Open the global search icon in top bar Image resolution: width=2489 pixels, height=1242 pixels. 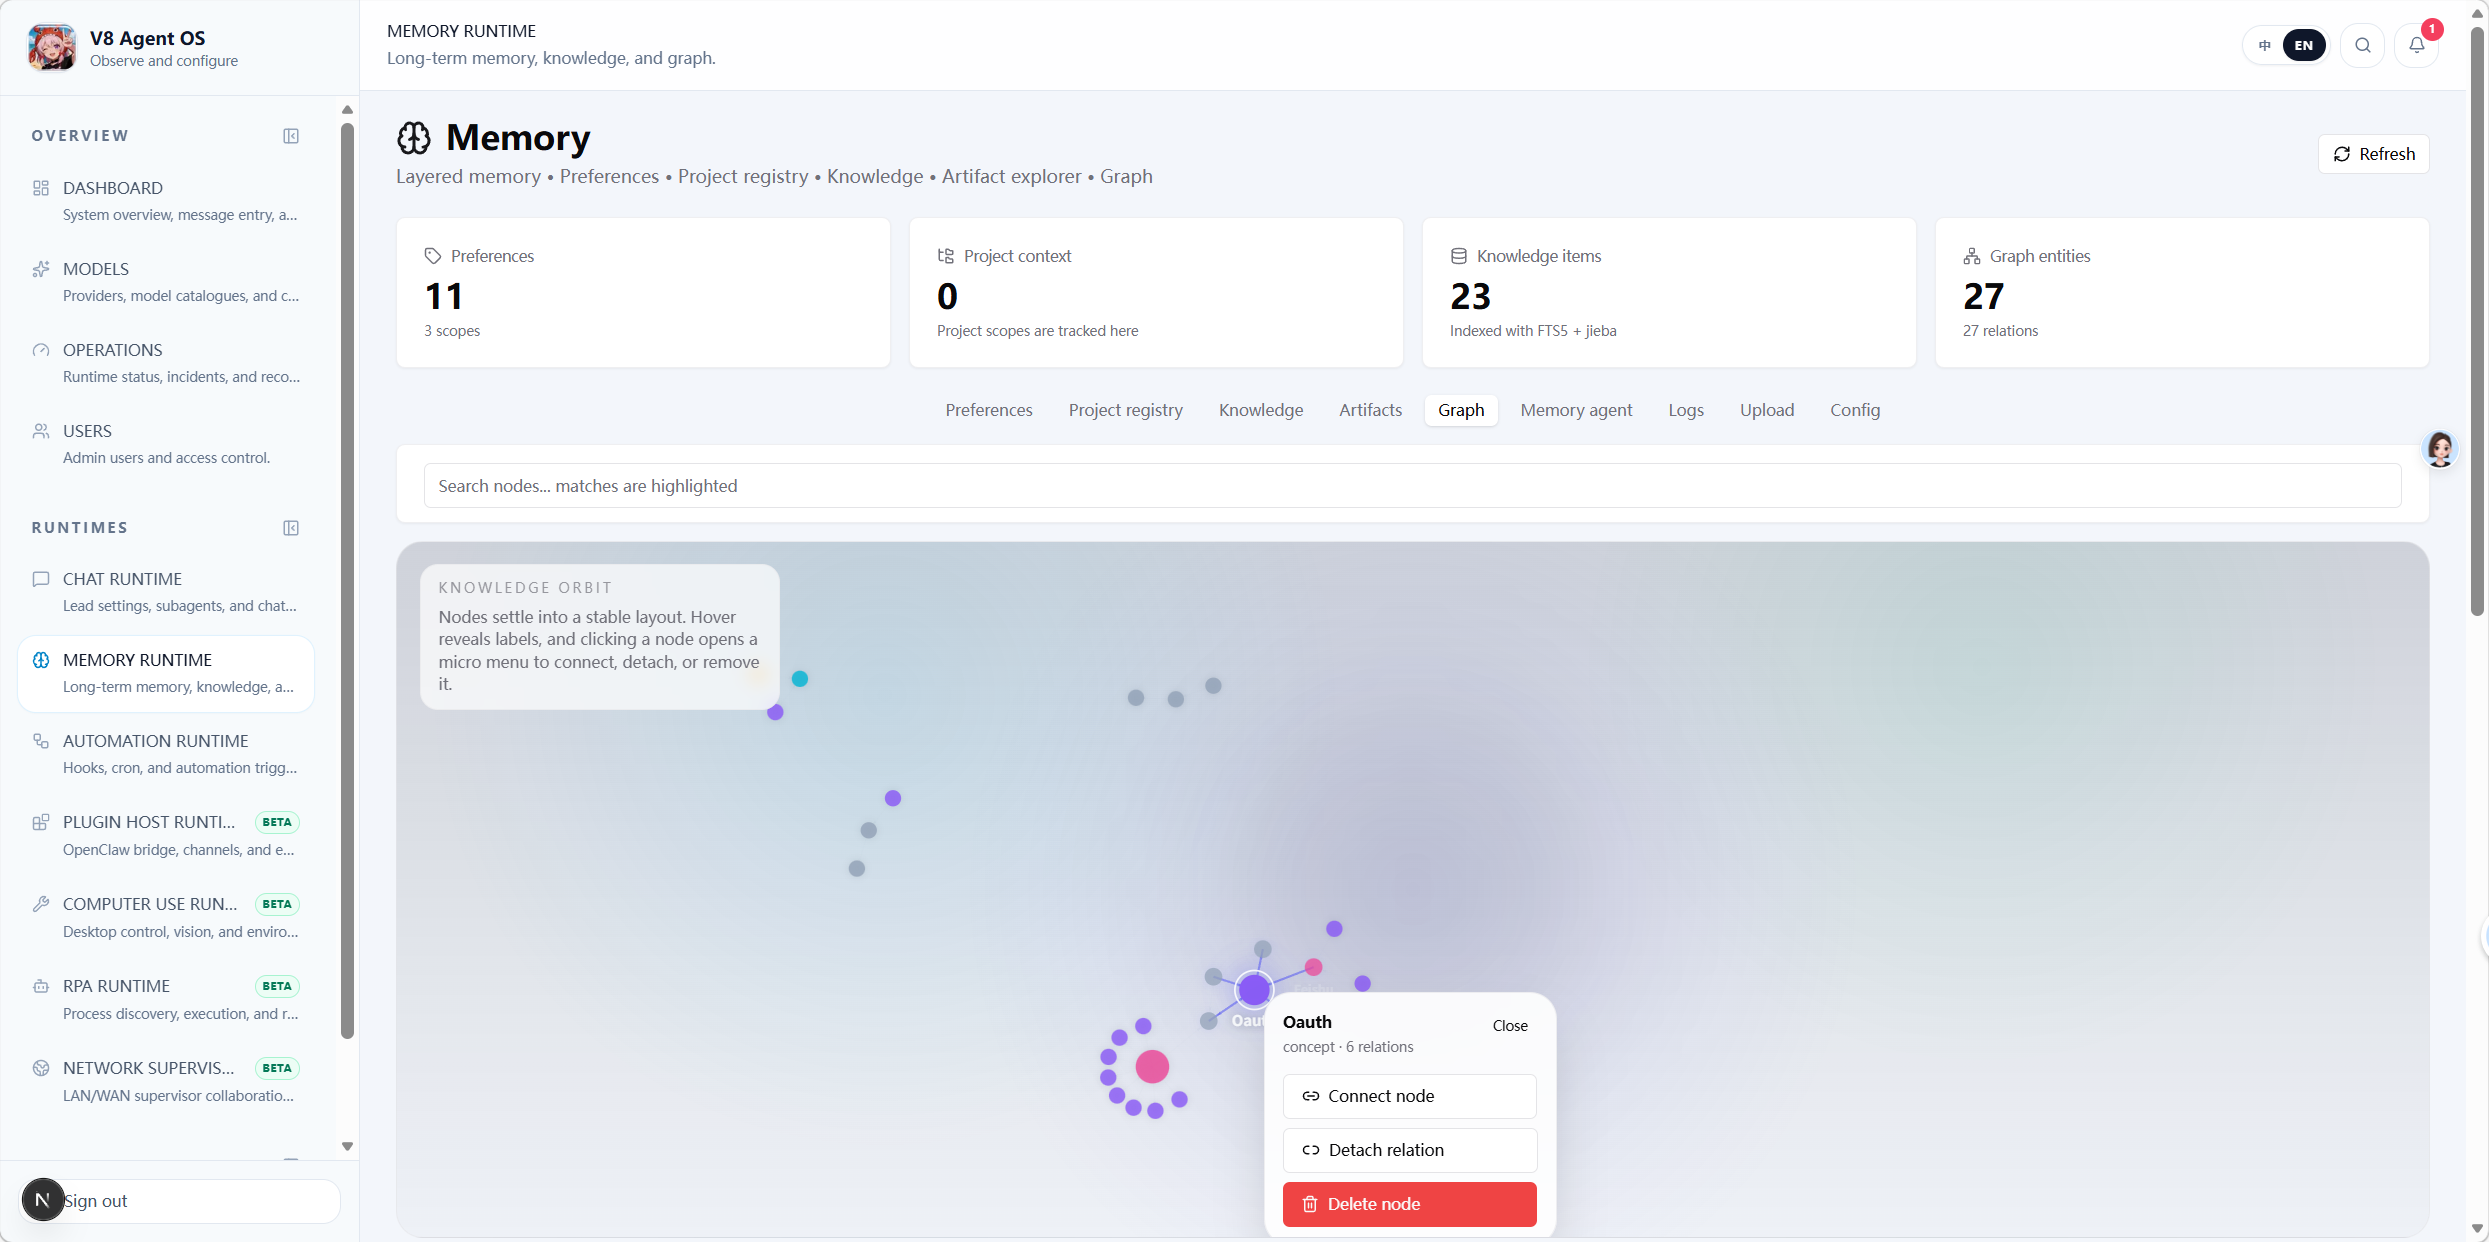(x=2362, y=45)
